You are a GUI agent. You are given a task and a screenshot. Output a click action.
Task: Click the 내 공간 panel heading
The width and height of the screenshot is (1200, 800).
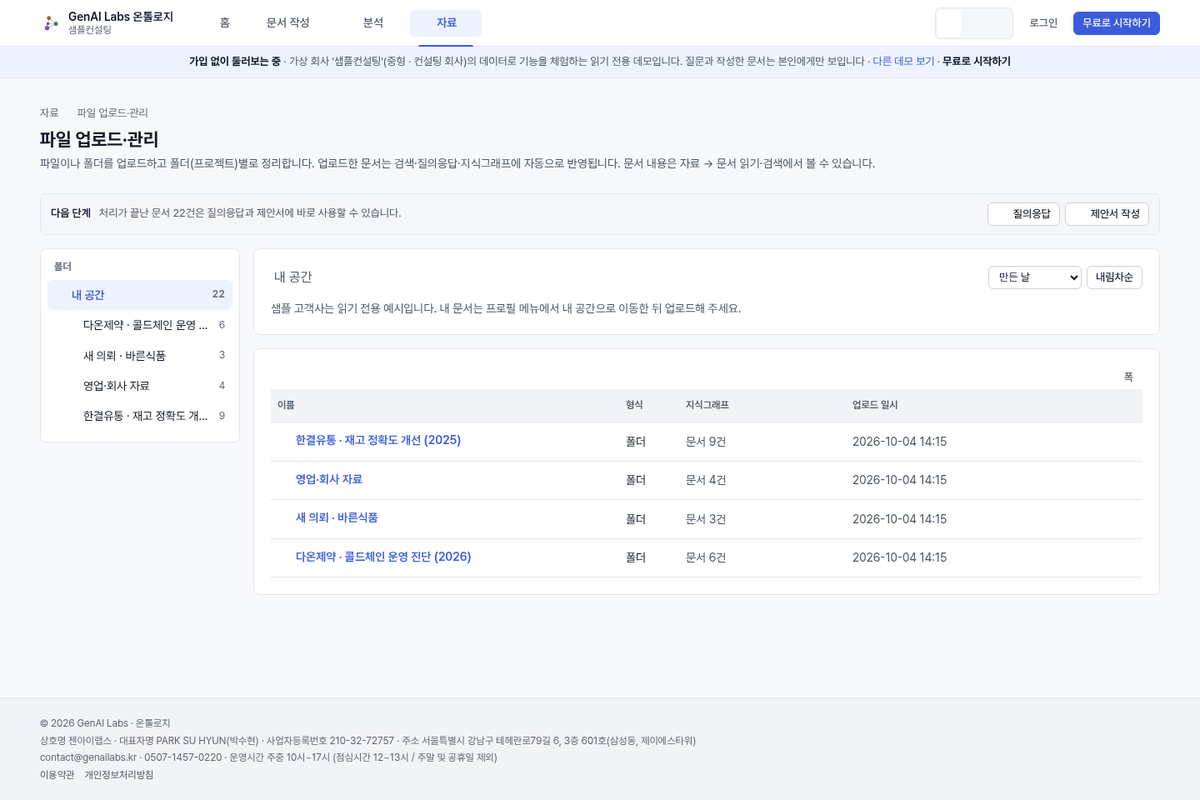click(293, 277)
